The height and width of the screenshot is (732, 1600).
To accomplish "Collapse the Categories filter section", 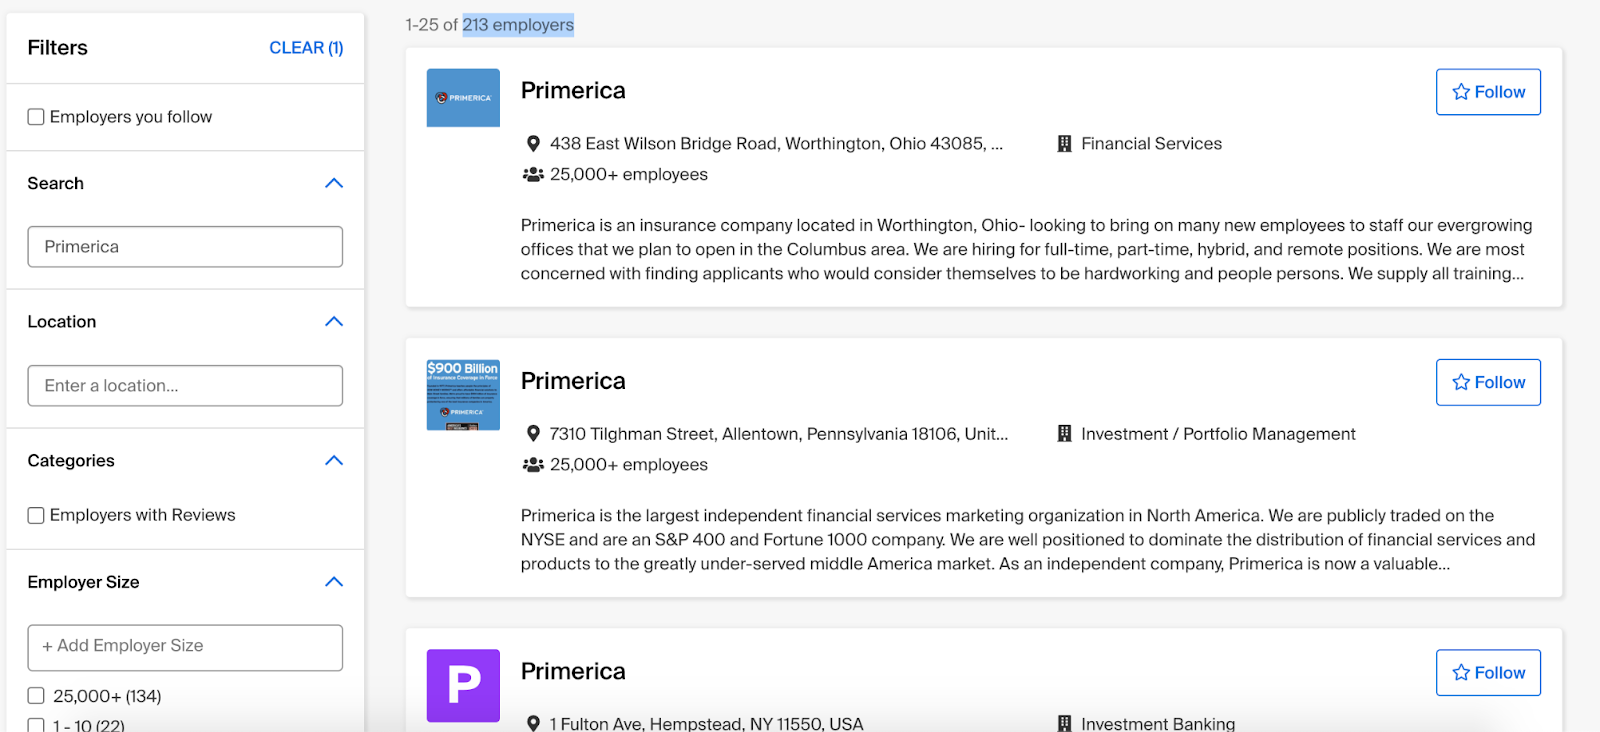I will pos(334,460).
